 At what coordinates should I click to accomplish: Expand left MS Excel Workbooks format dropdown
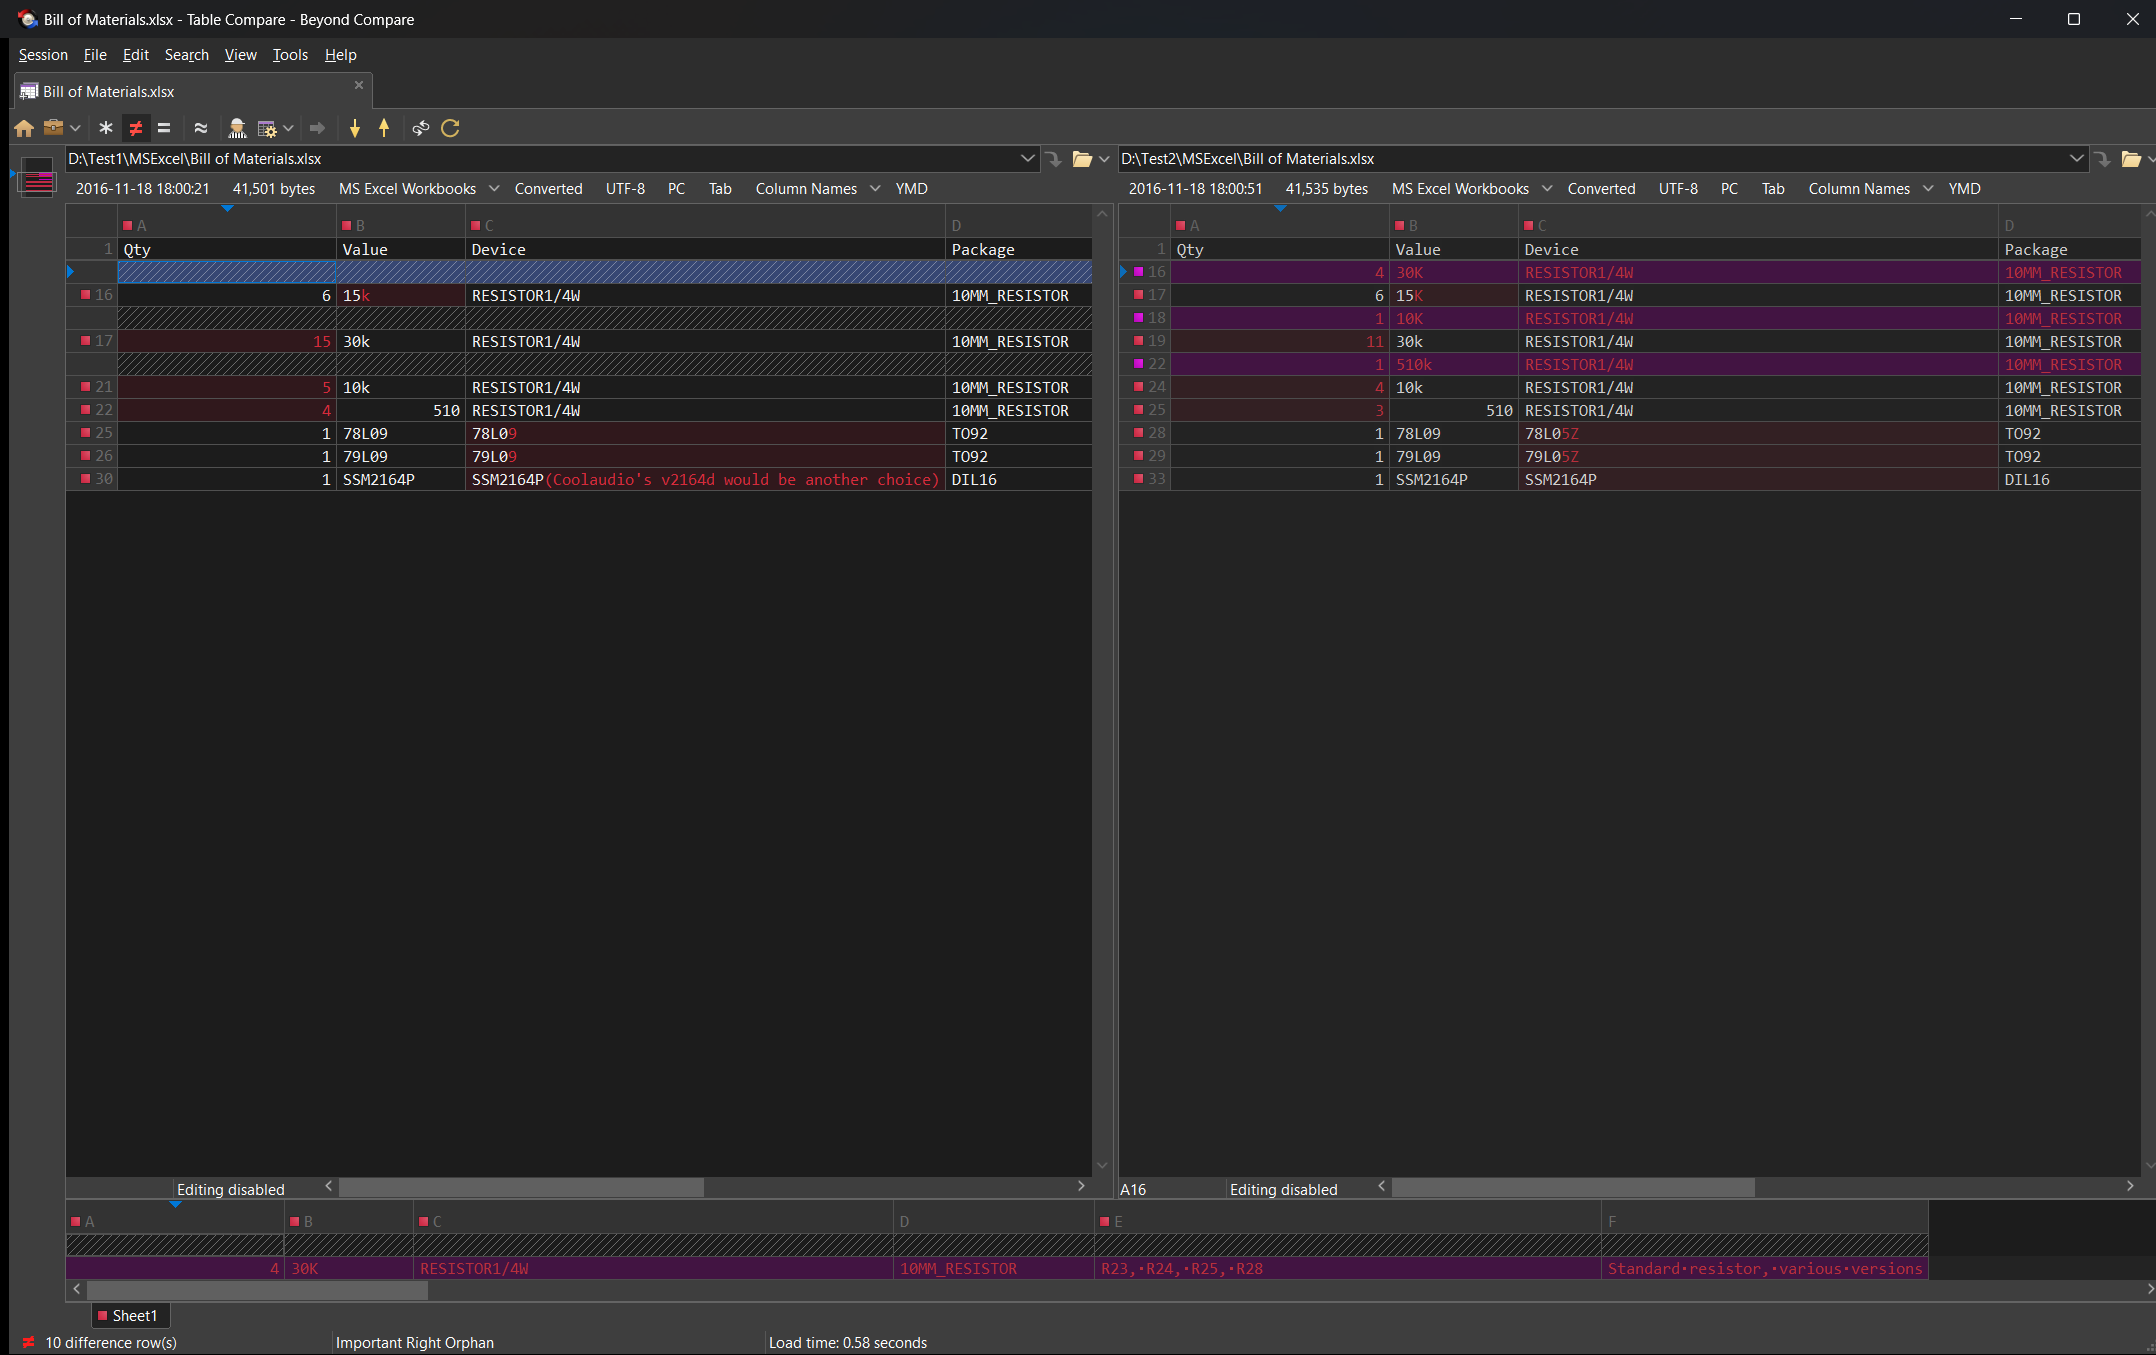pos(494,189)
